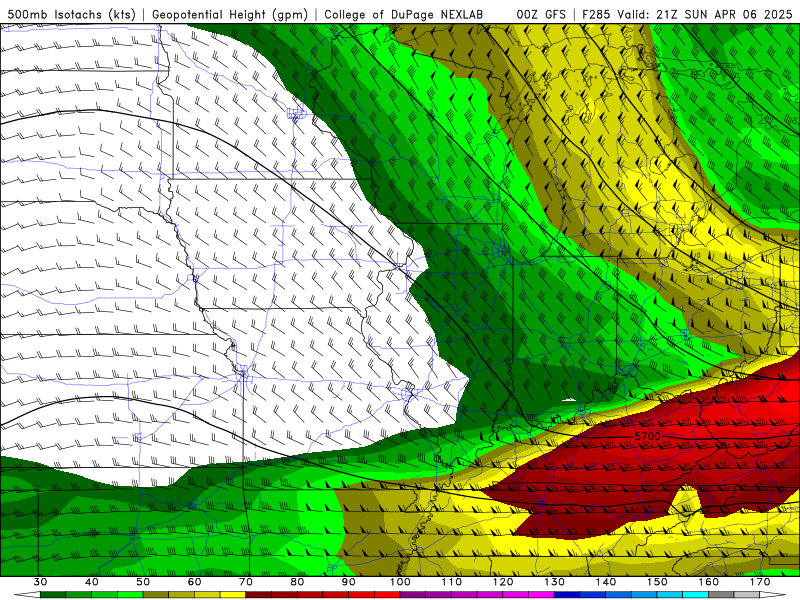
Task: Click the legend value "90"
Action: [348, 582]
